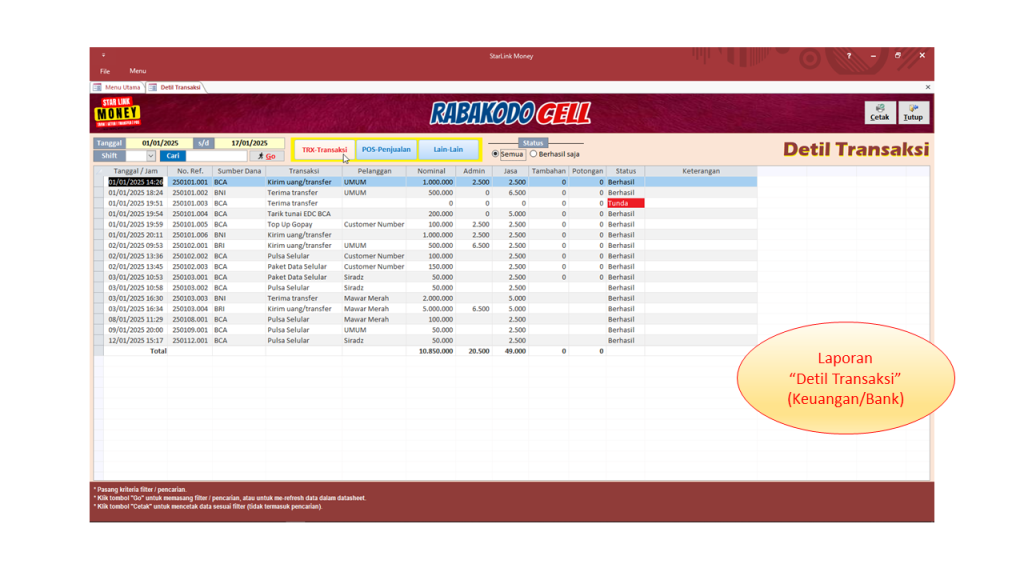Select row selector of first record
Image resolution: width=1024 pixels, height=576 pixels.
(99, 182)
